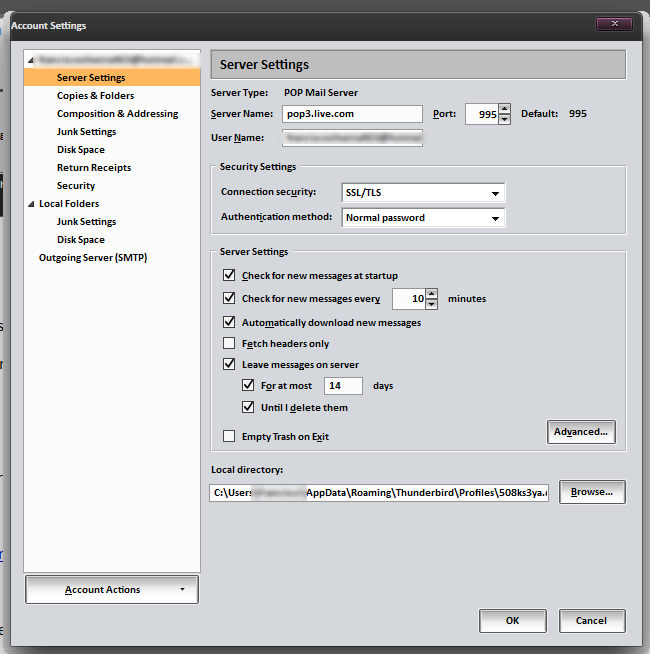Decrease check interval minutes with down arrow
This screenshot has height=654, width=650.
pyautogui.click(x=431, y=304)
